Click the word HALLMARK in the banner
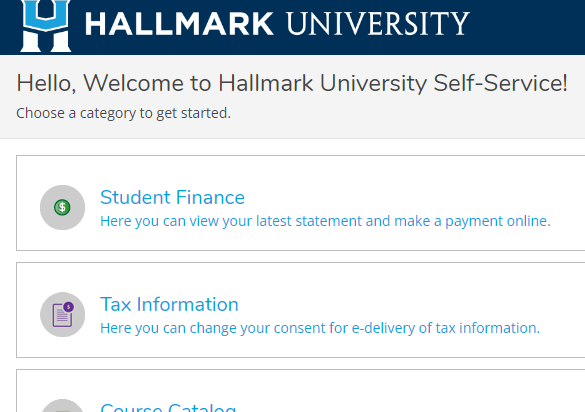This screenshot has height=412, width=585. click(x=179, y=24)
